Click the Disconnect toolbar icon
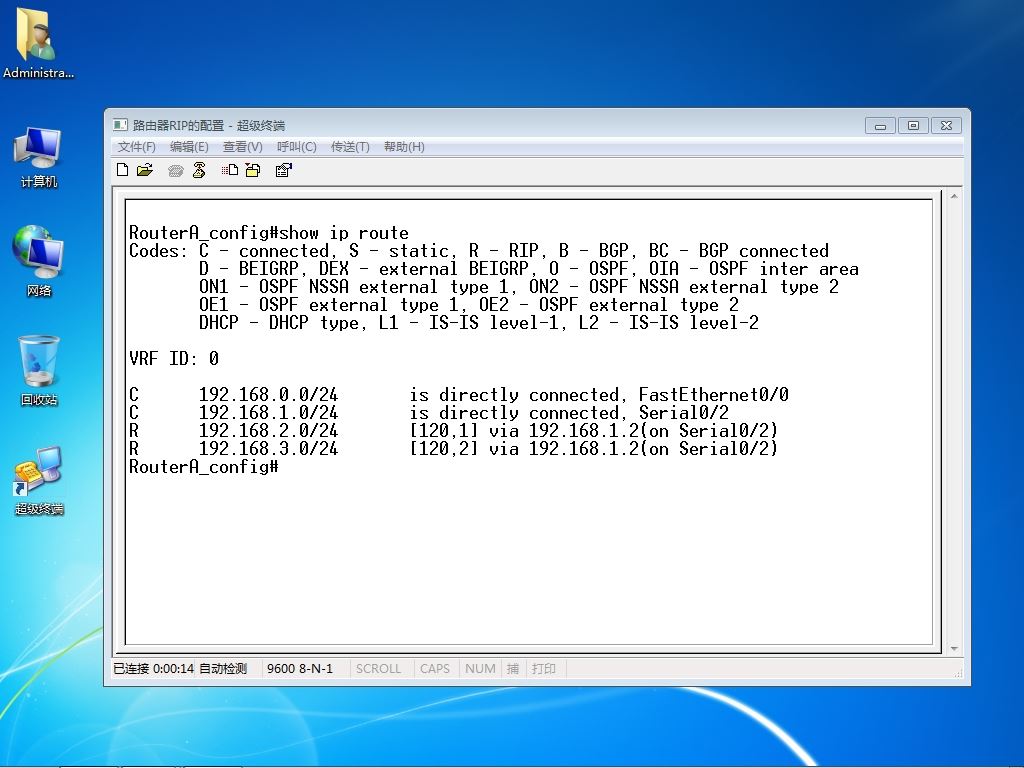This screenshot has width=1024, height=768. pyautogui.click(x=199, y=170)
